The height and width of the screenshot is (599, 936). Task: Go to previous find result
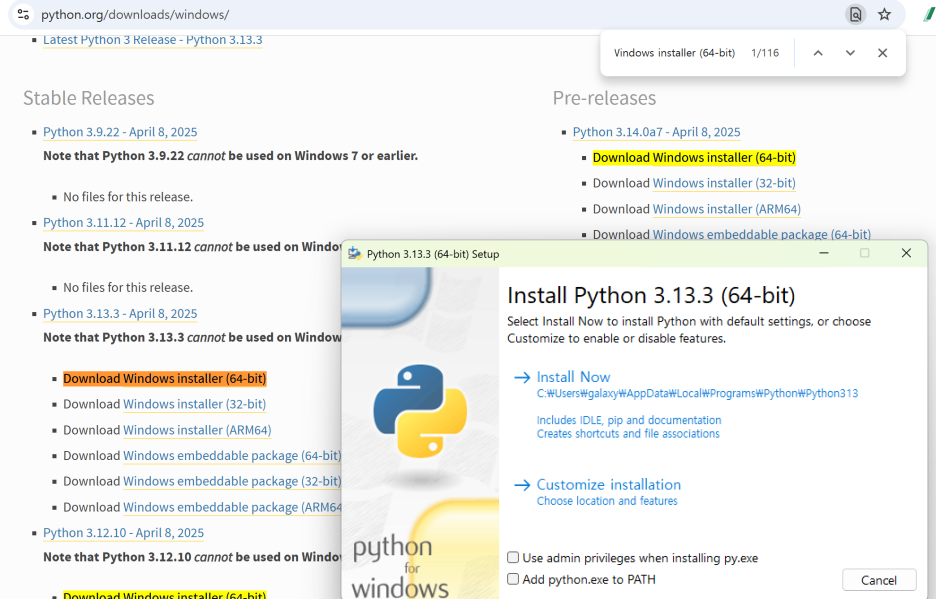[818, 53]
